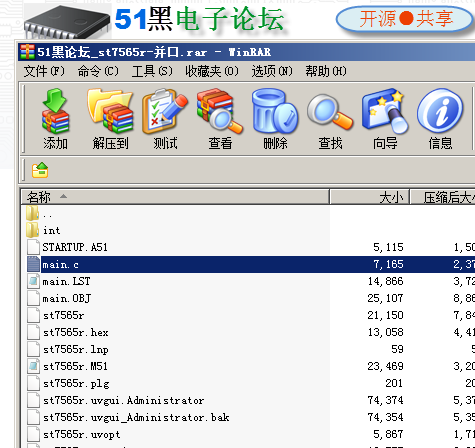Toggle the sort arrow on Name column

click(63, 196)
